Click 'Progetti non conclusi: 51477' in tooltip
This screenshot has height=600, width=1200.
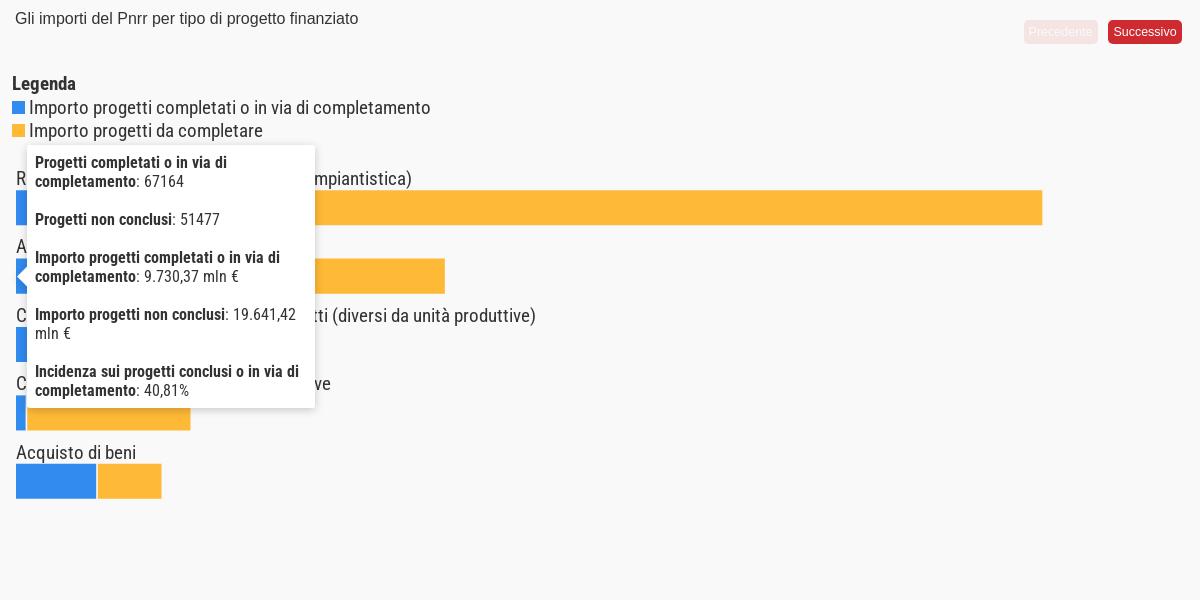click(127, 219)
